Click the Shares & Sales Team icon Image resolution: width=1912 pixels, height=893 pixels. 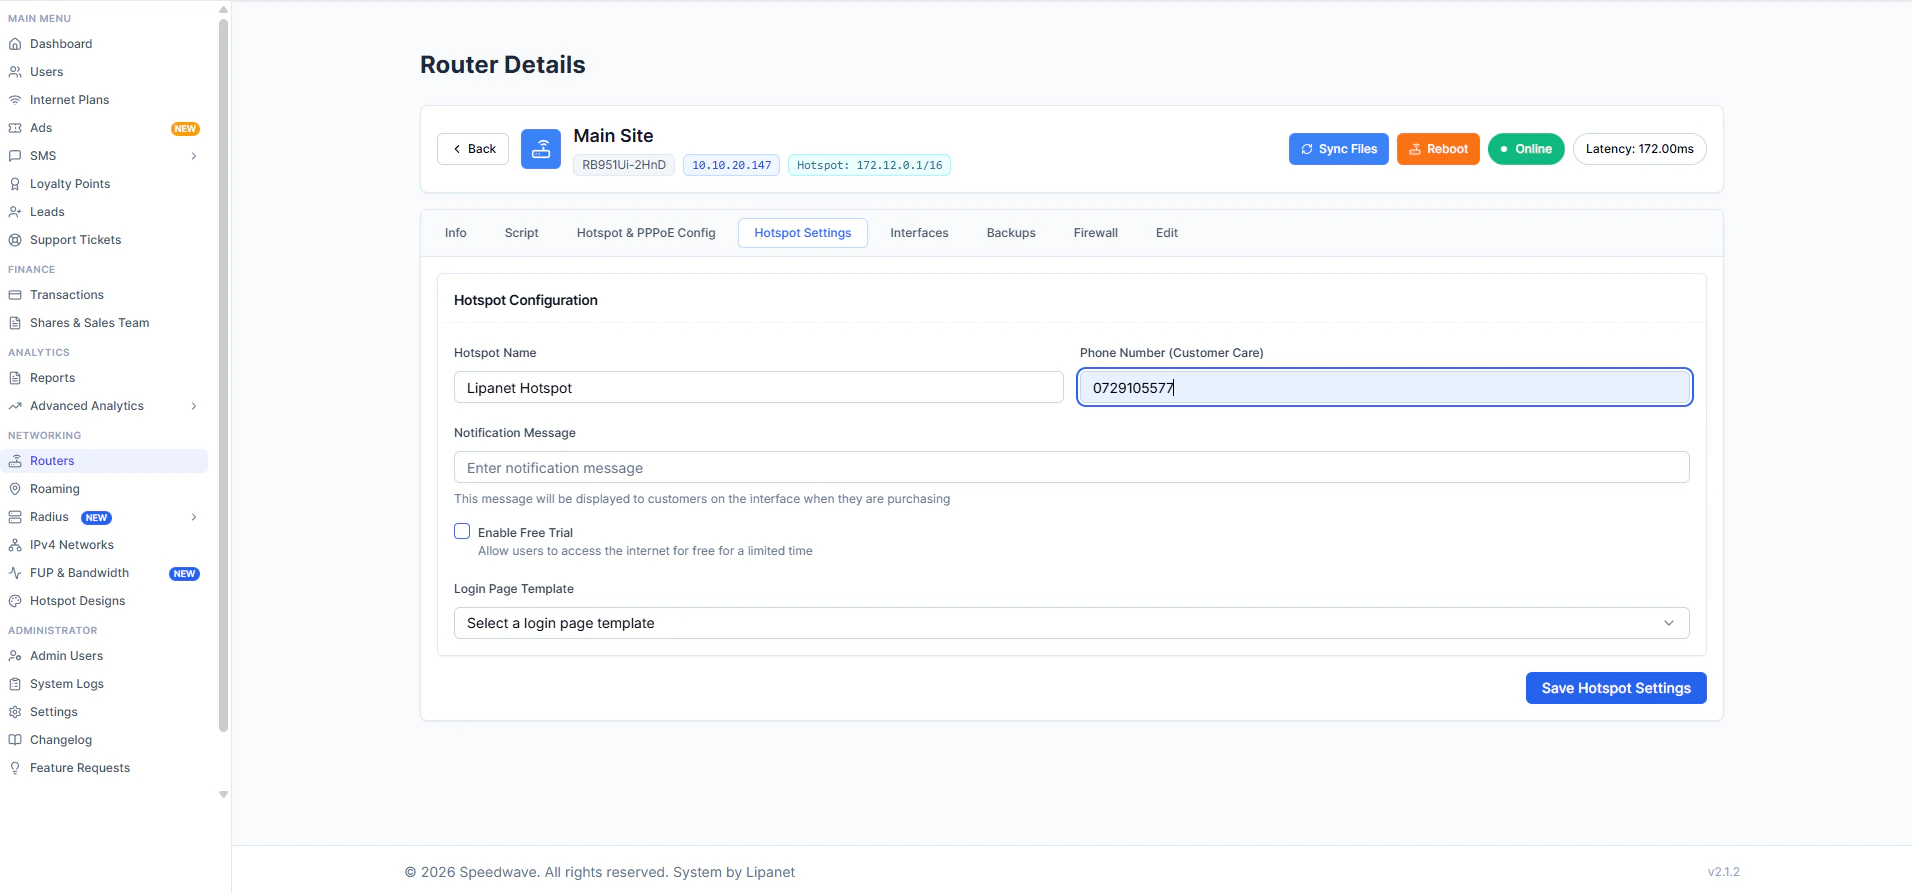pos(15,323)
